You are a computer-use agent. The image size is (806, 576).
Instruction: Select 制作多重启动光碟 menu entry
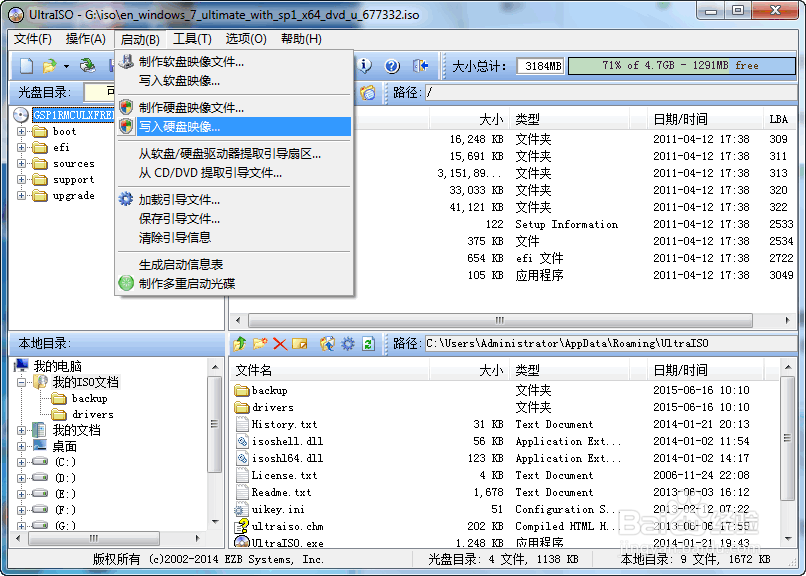pyautogui.click(x=234, y=283)
